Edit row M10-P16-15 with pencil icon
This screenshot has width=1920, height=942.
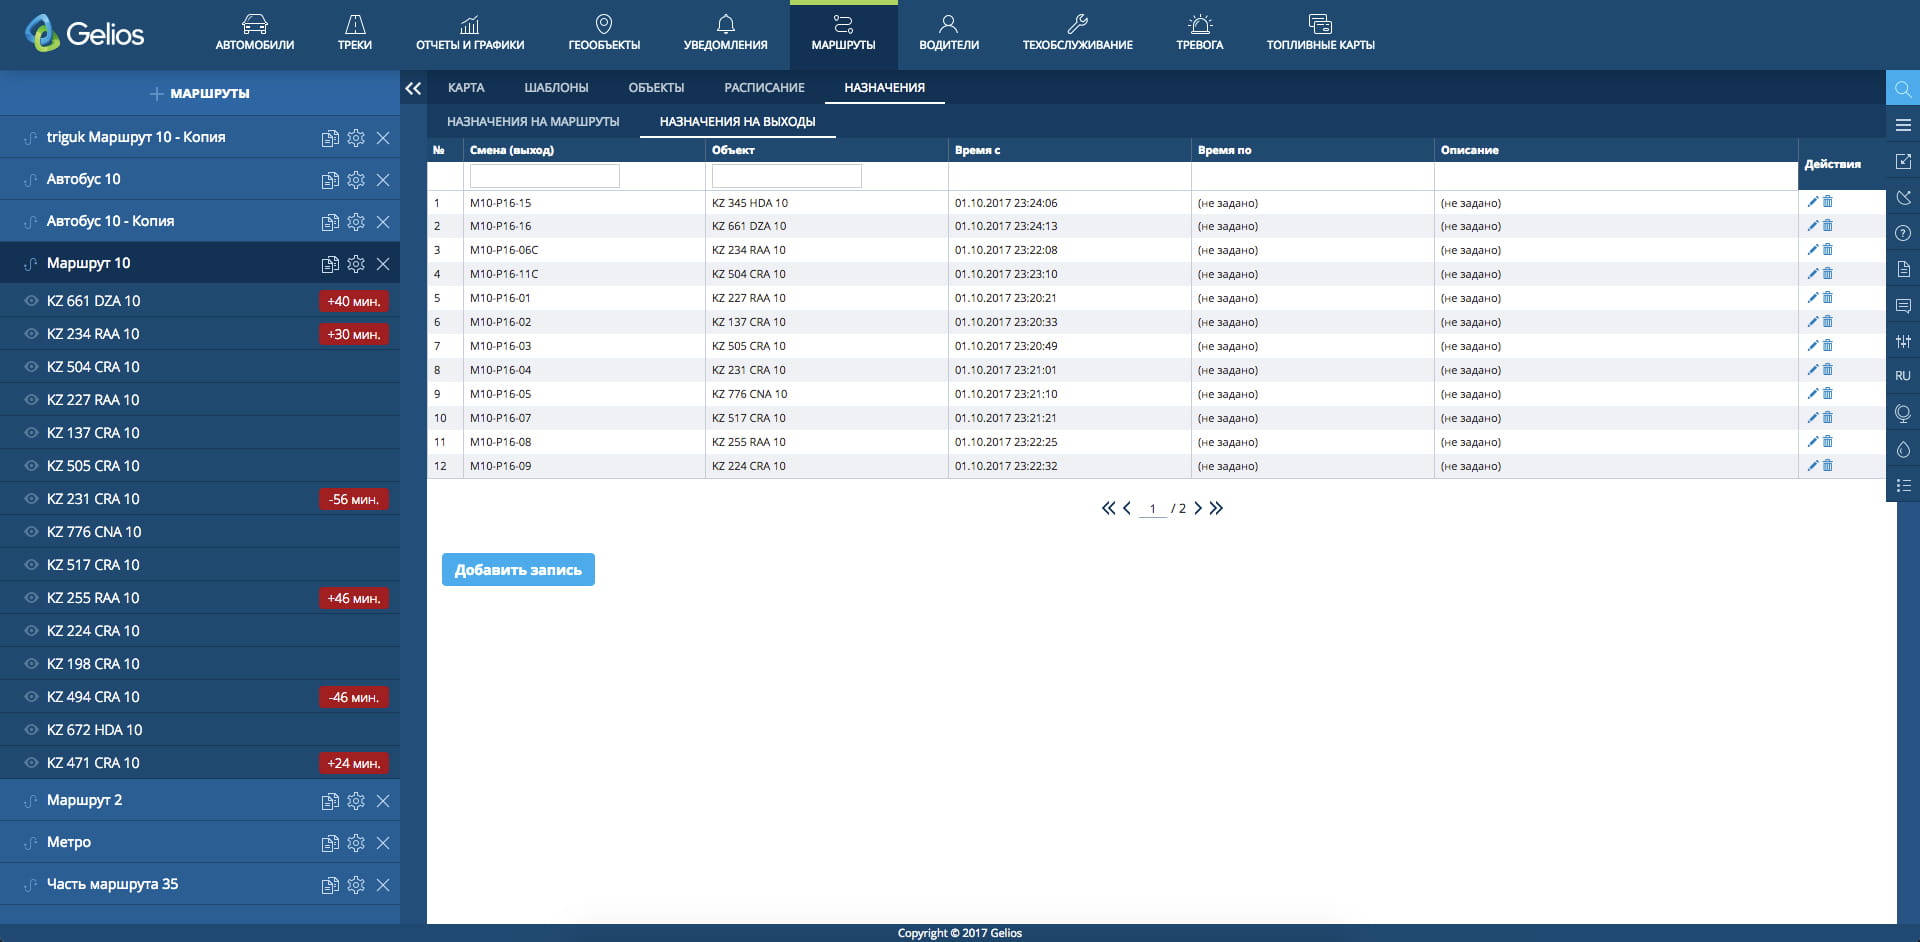click(x=1812, y=202)
